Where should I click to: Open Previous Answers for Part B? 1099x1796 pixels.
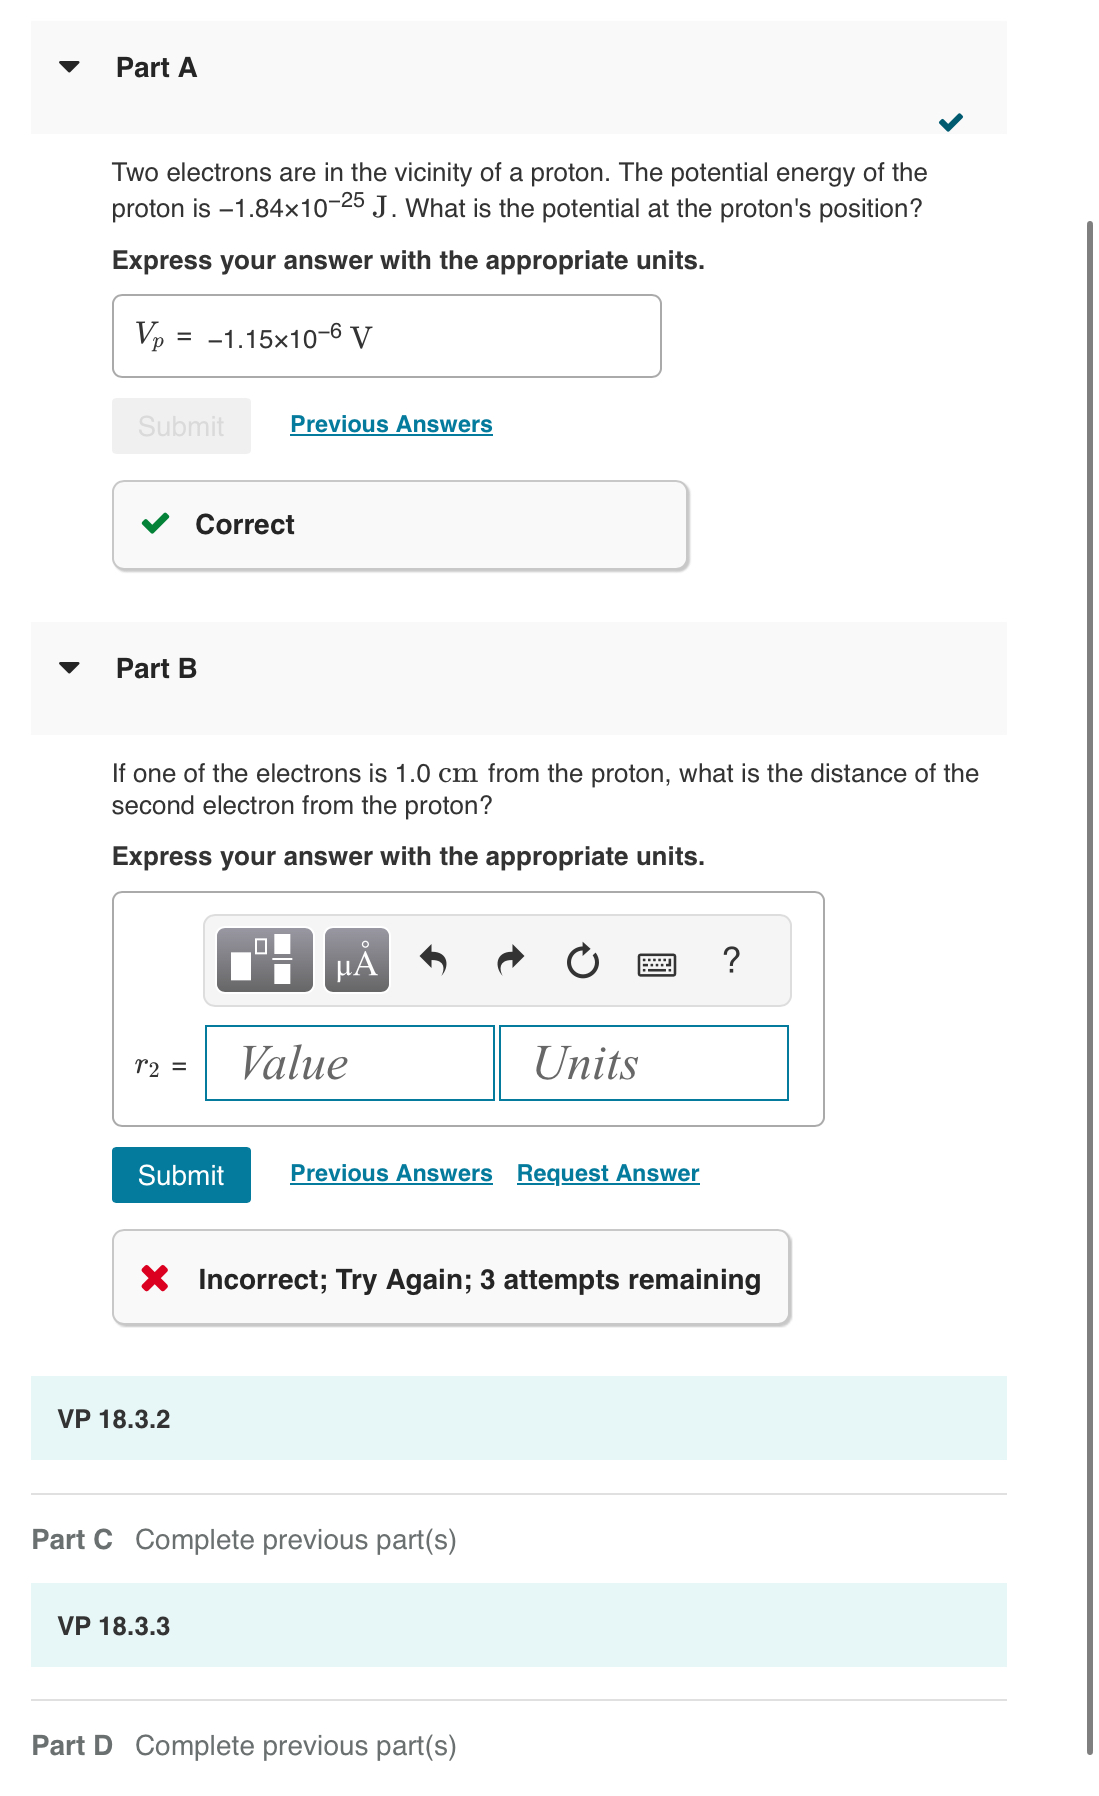[x=391, y=1172]
